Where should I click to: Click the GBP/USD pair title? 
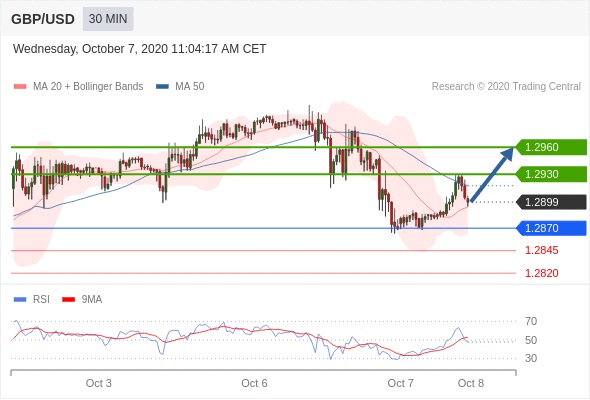(x=43, y=19)
